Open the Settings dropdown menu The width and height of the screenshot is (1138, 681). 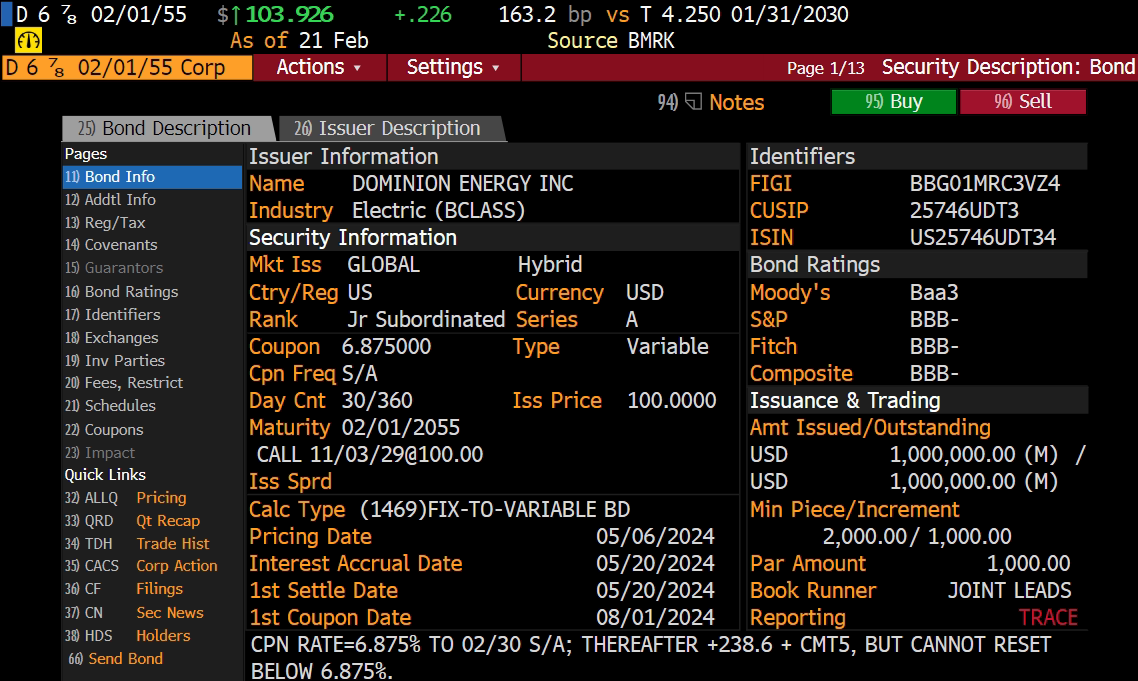coord(454,68)
